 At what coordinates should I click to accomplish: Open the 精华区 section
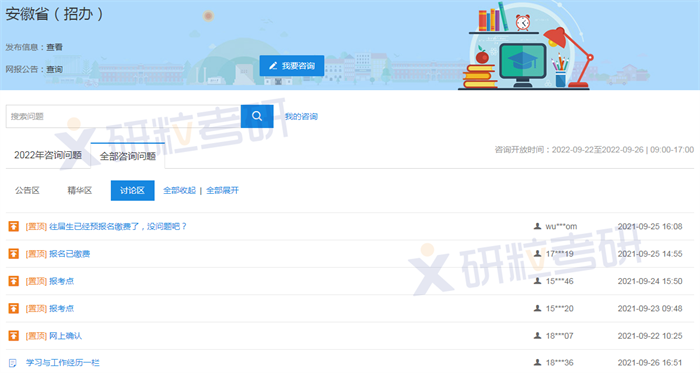80,191
